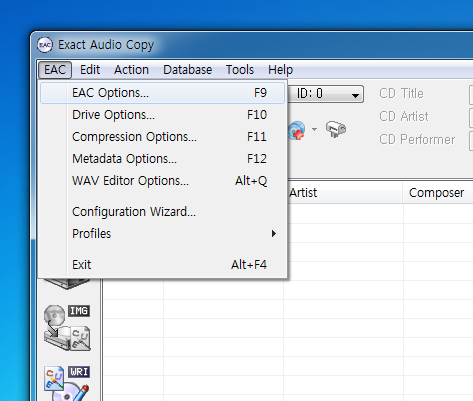473x401 pixels.
Task: Expand the Profiles submenu
Action: (162, 234)
